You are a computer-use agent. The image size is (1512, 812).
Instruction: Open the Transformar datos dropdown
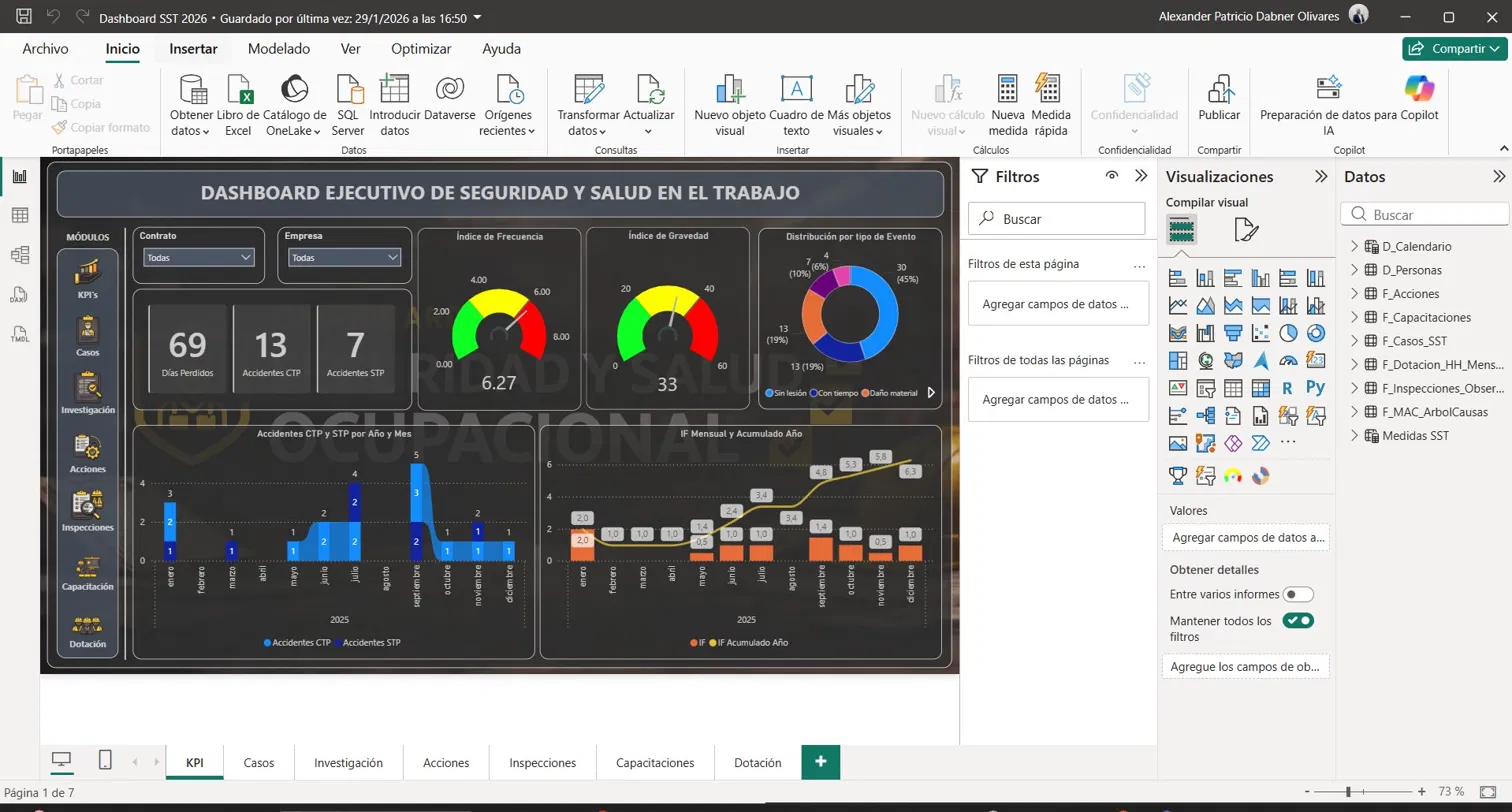[x=588, y=105]
